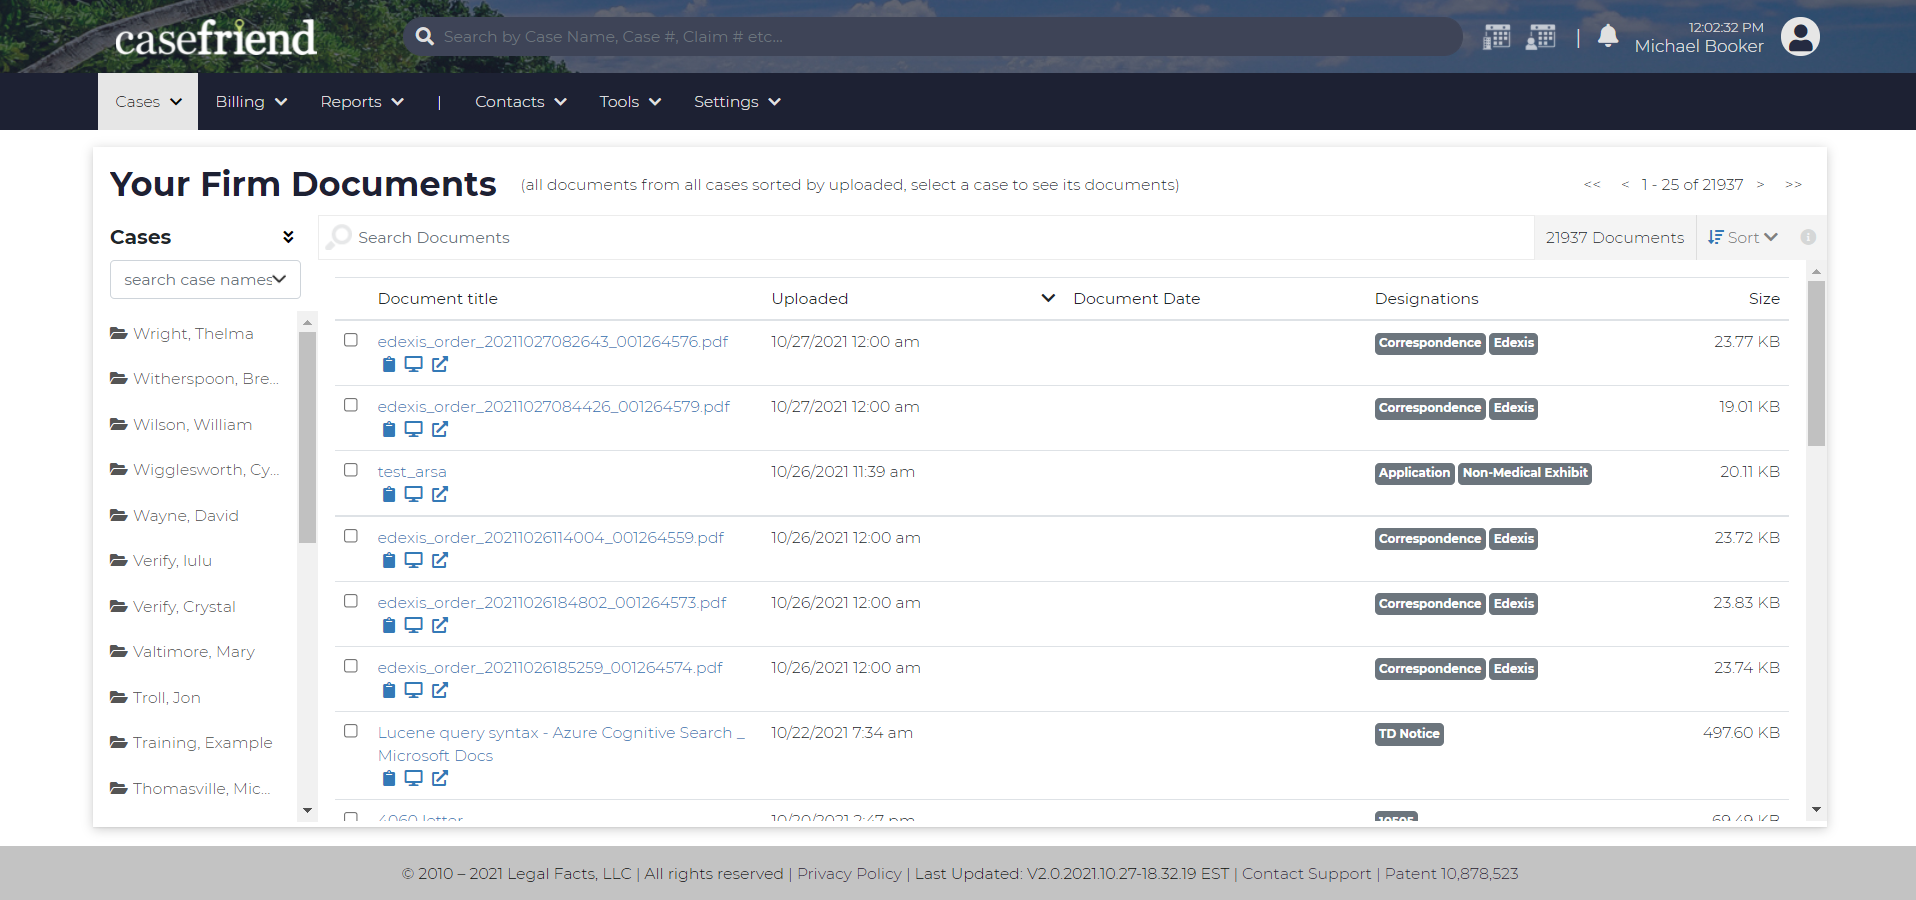
Task: Open the Sort dropdown
Action: pos(1743,237)
